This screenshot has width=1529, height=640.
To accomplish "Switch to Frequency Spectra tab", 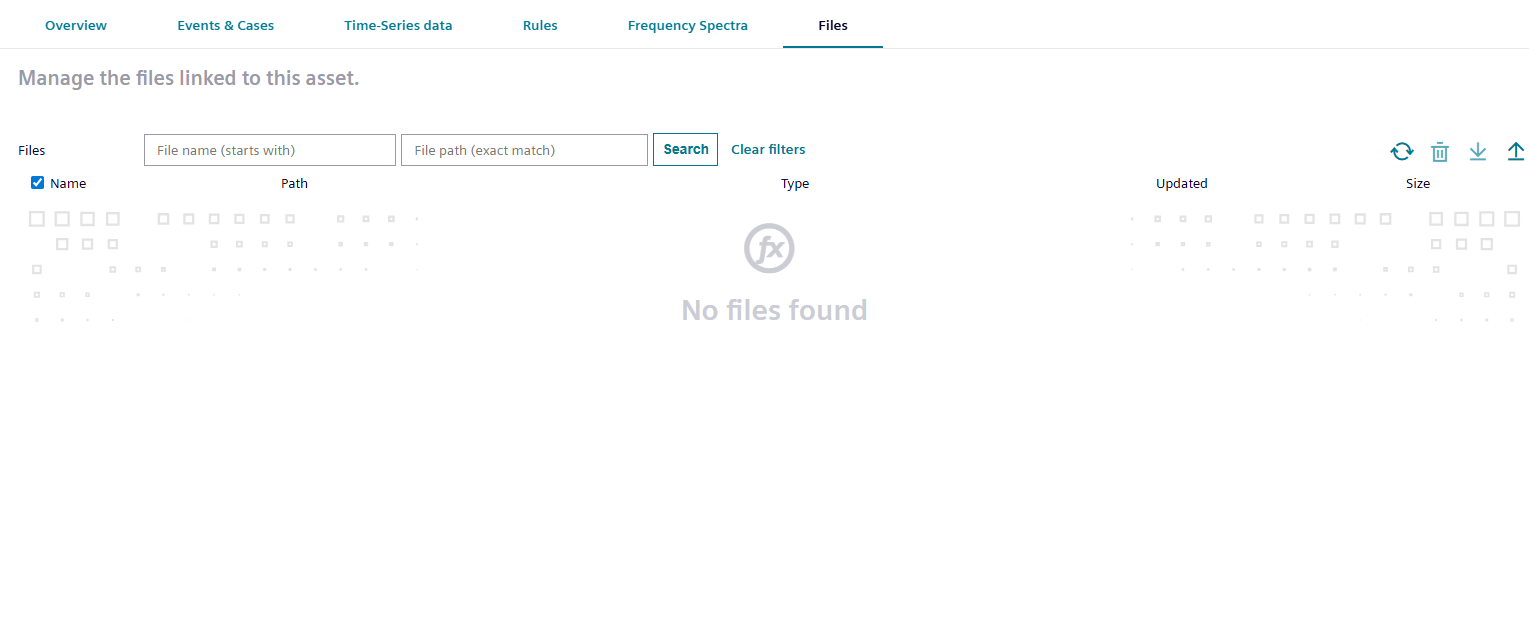I will [687, 25].
